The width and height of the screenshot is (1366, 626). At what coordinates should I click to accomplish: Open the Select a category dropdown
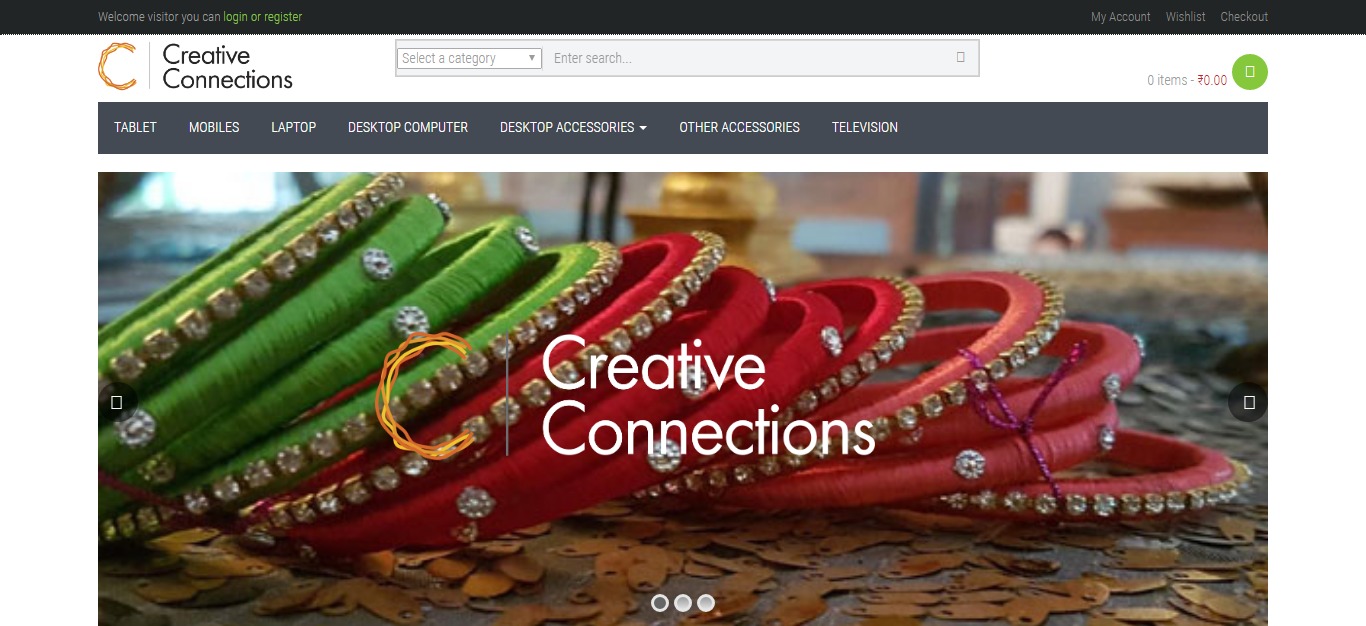470,58
